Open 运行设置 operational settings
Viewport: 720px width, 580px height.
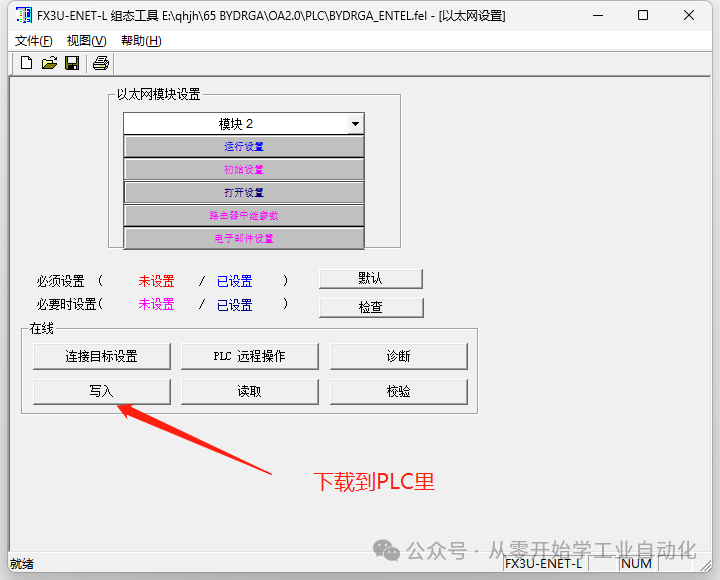244,146
